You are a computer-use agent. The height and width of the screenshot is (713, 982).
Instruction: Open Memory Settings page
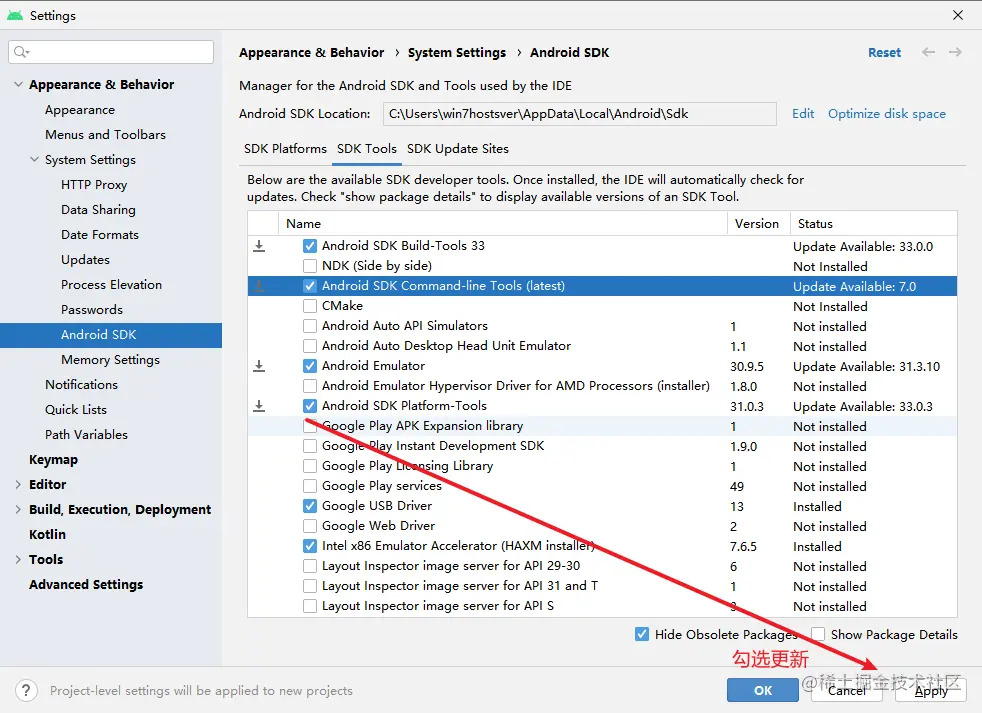coord(110,360)
